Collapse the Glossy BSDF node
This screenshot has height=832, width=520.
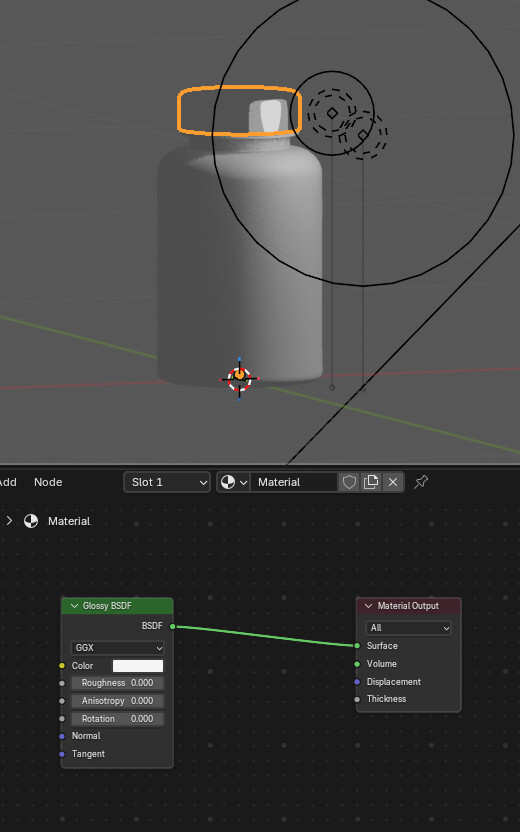[x=74, y=605]
